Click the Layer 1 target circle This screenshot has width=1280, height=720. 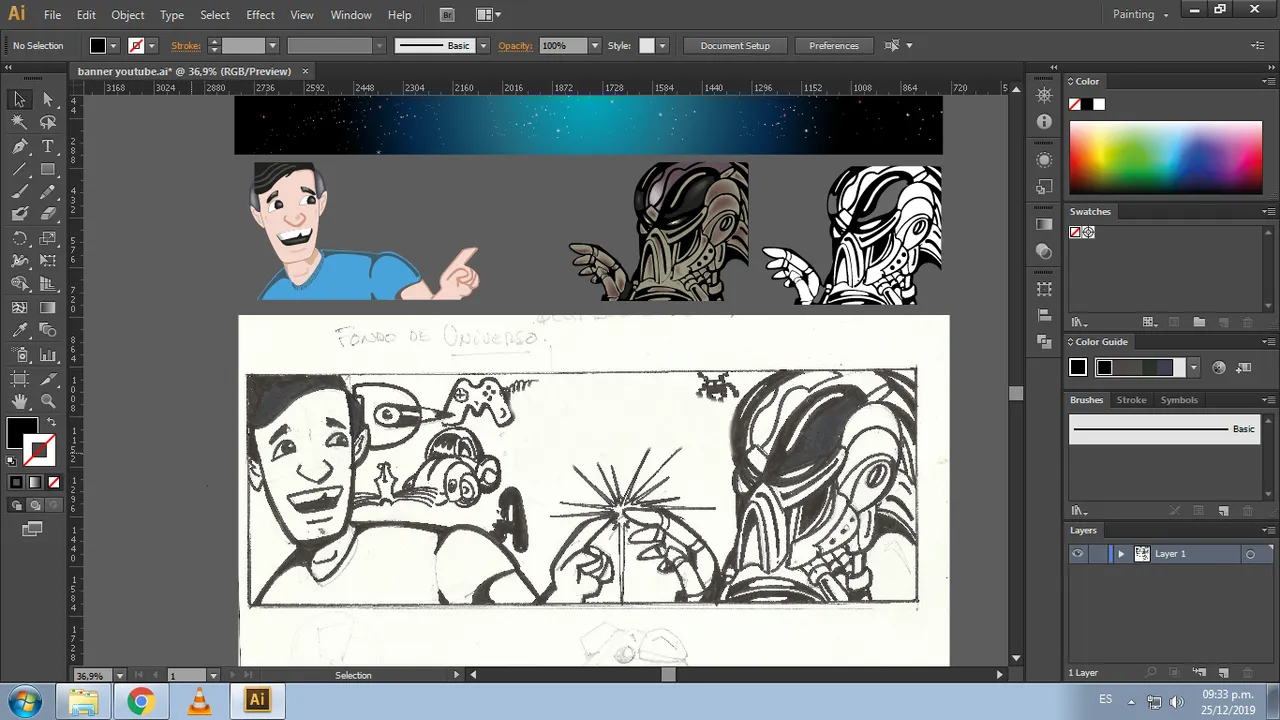point(1250,554)
